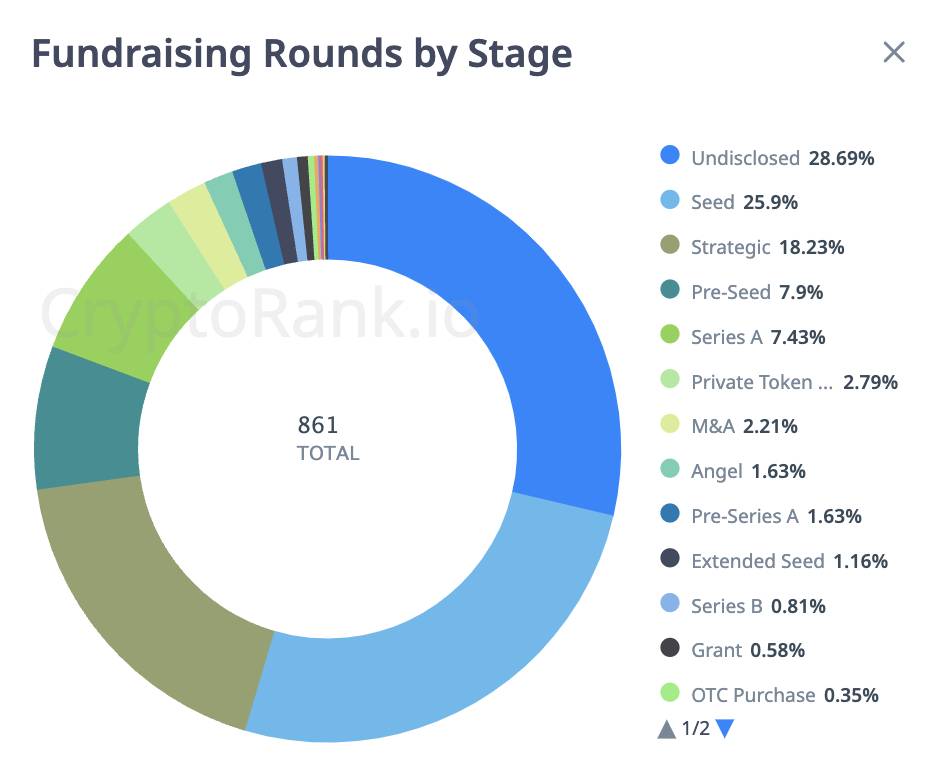Click Pre-Series A legend label
This screenshot has height=780, width=942.
[744, 516]
